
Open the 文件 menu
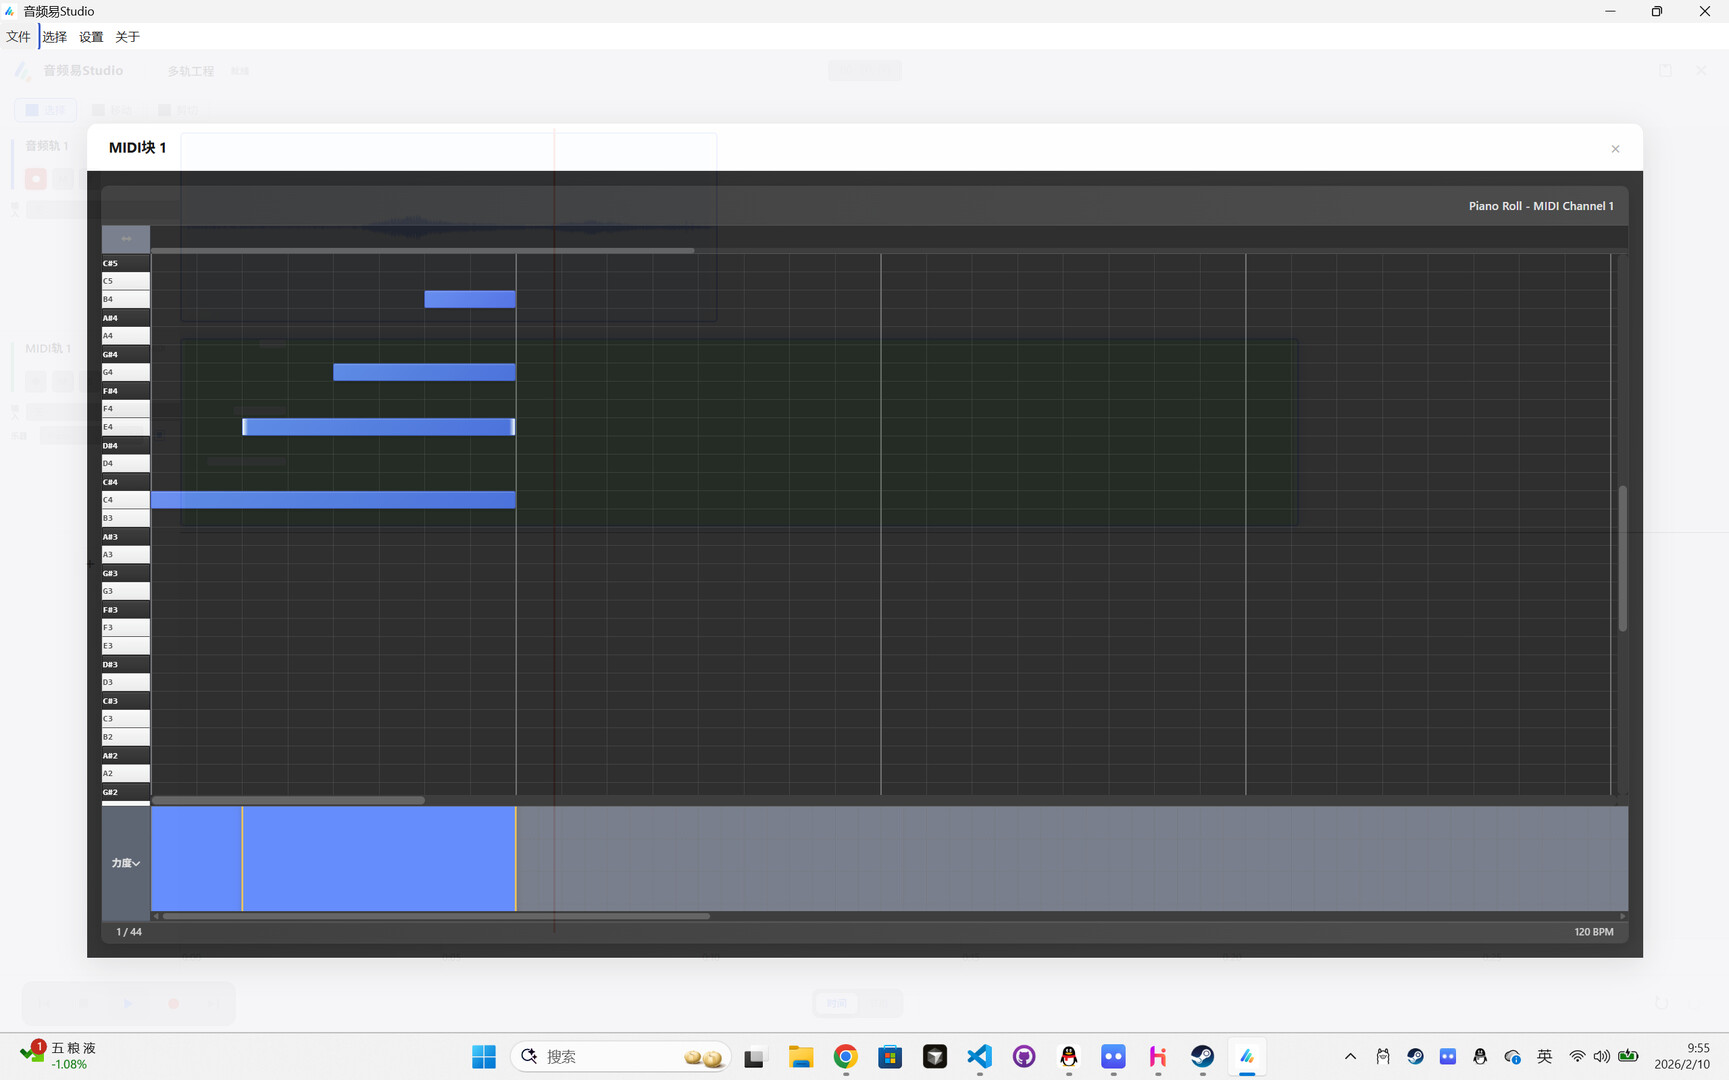point(17,36)
